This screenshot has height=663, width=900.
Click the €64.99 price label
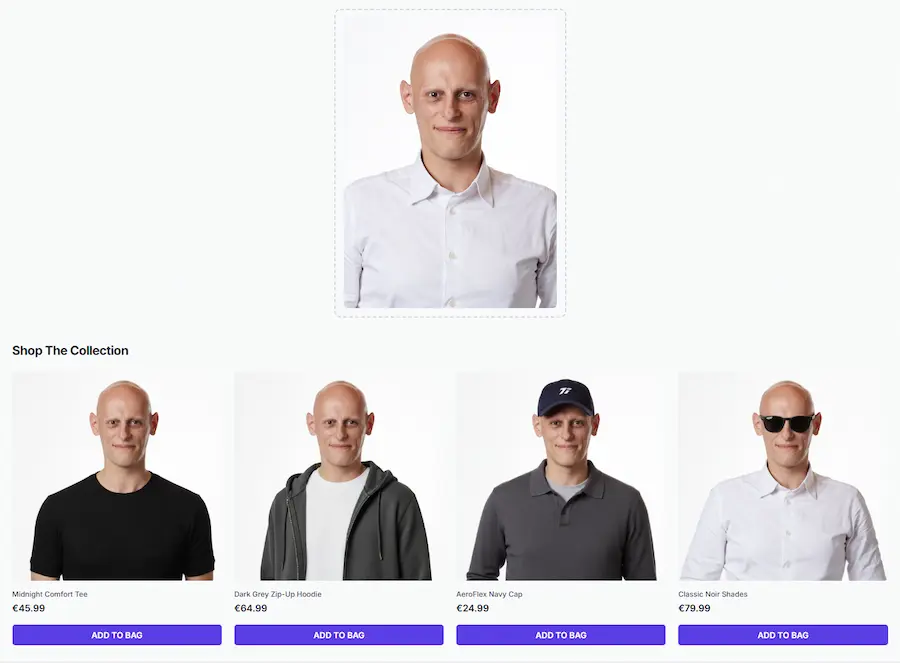tap(251, 608)
